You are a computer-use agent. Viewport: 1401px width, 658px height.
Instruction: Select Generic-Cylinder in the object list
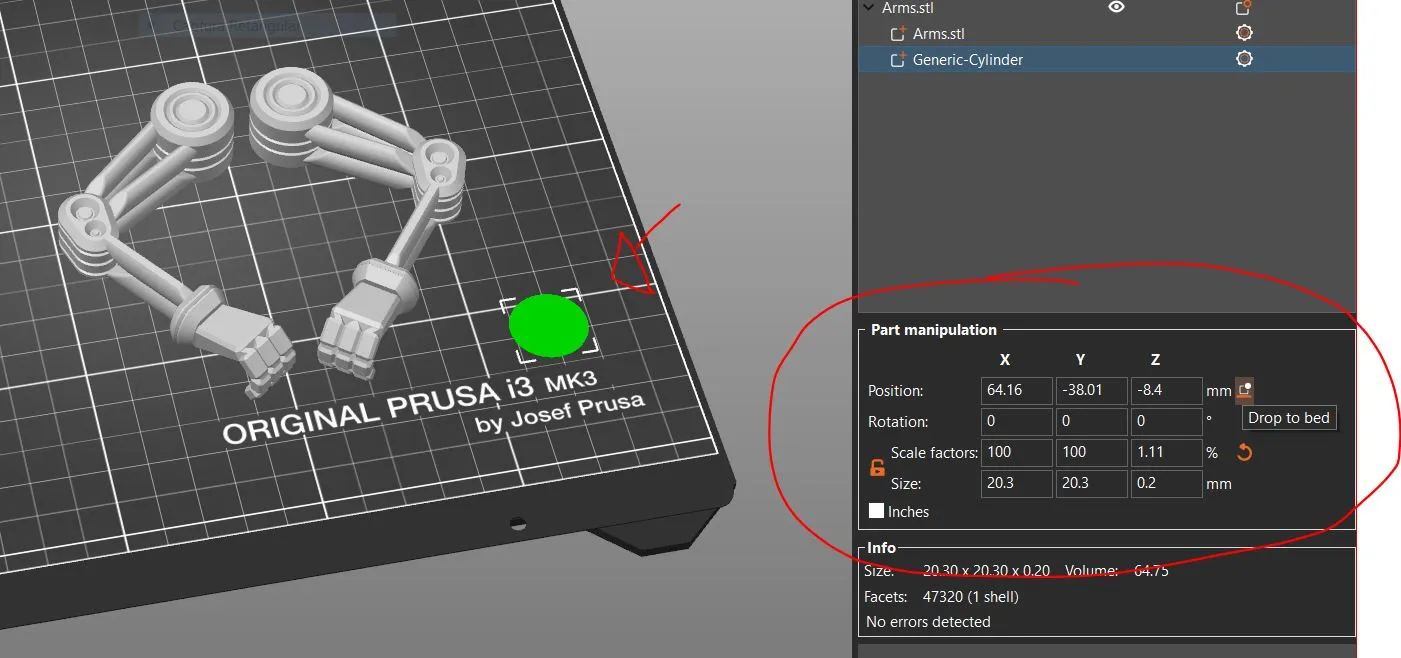[x=967, y=59]
